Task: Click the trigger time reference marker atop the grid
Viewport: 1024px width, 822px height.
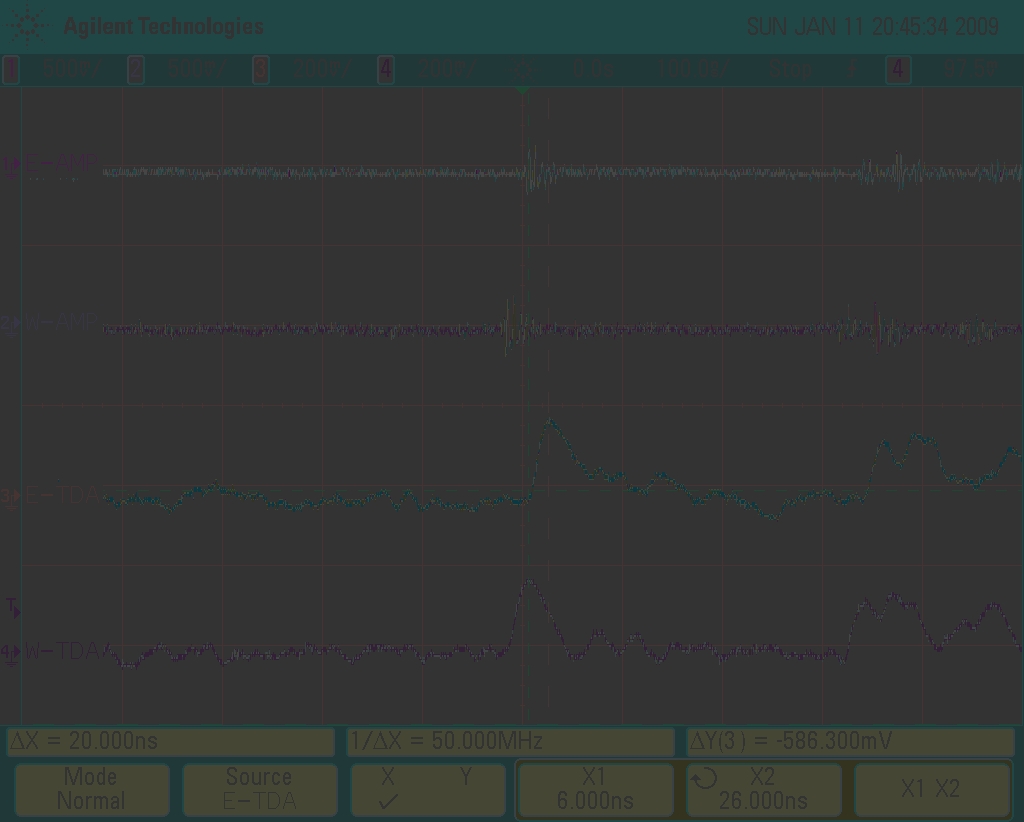Action: point(522,91)
